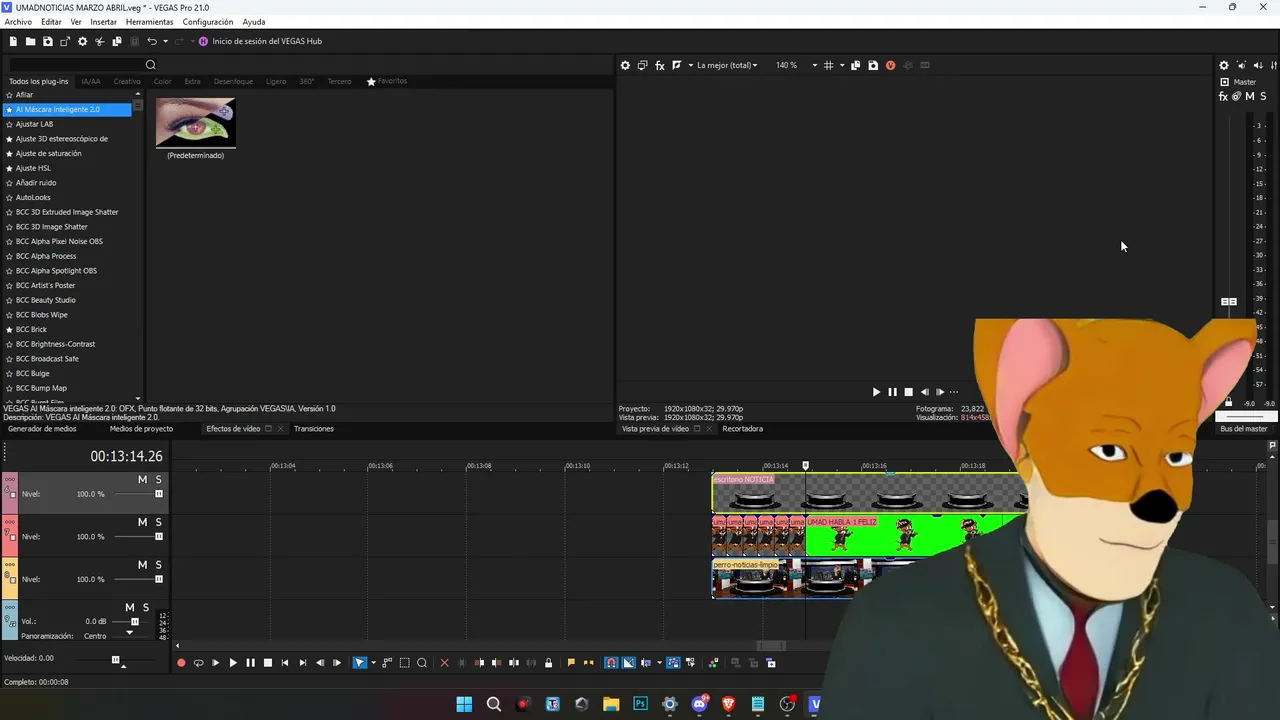Screen dimensions: 1280x720
Task: Open the Generador de medios tab
Action: (x=42, y=429)
